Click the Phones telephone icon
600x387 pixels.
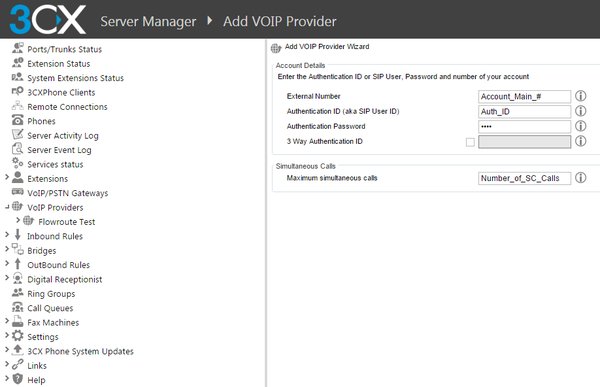click(18, 120)
